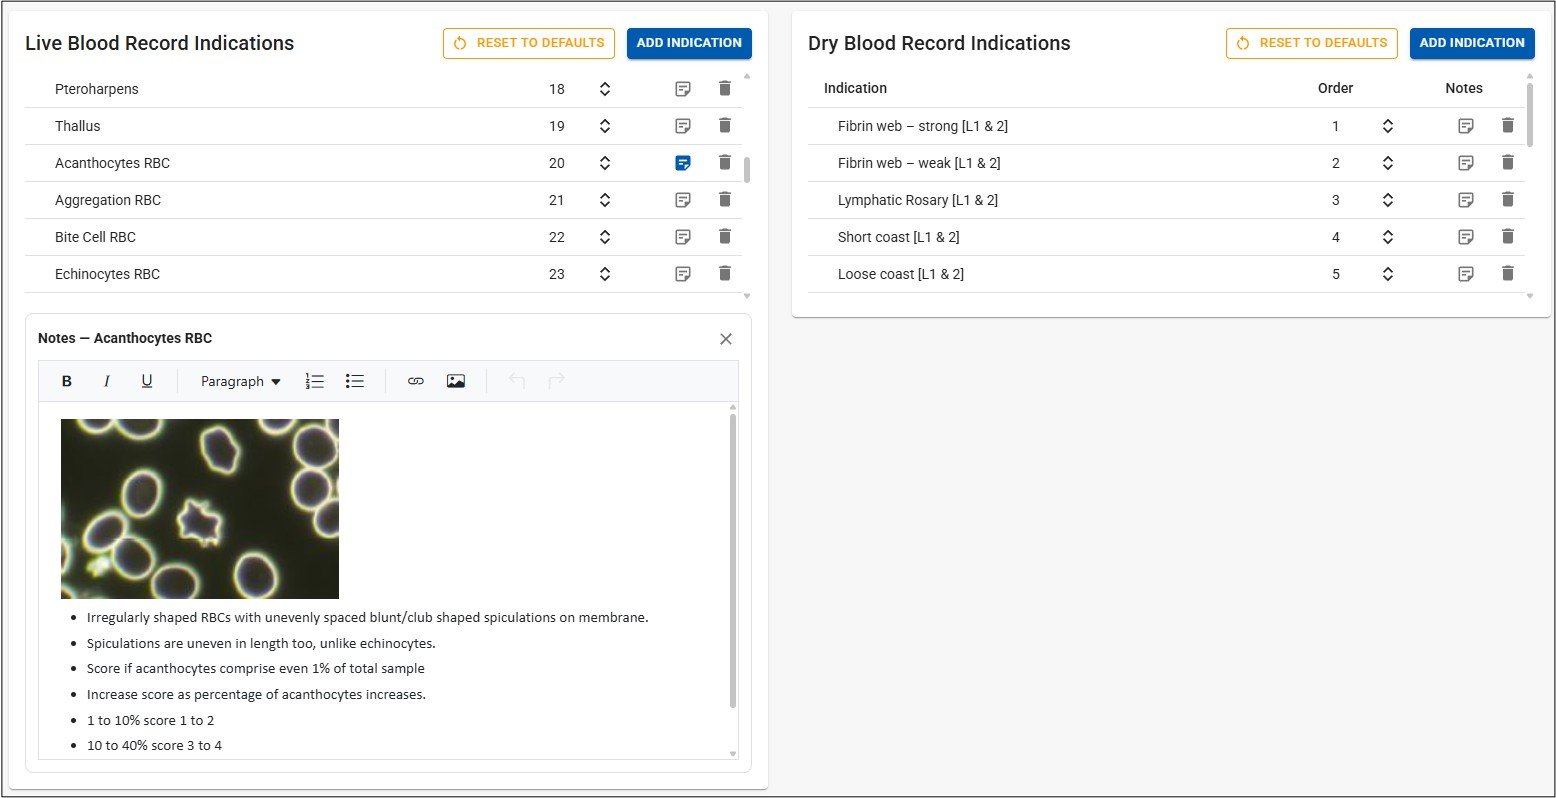Click the '10 to 40% score 3 to 4' bullet
Image resolution: width=1556 pixels, height=798 pixels.
coord(155,745)
